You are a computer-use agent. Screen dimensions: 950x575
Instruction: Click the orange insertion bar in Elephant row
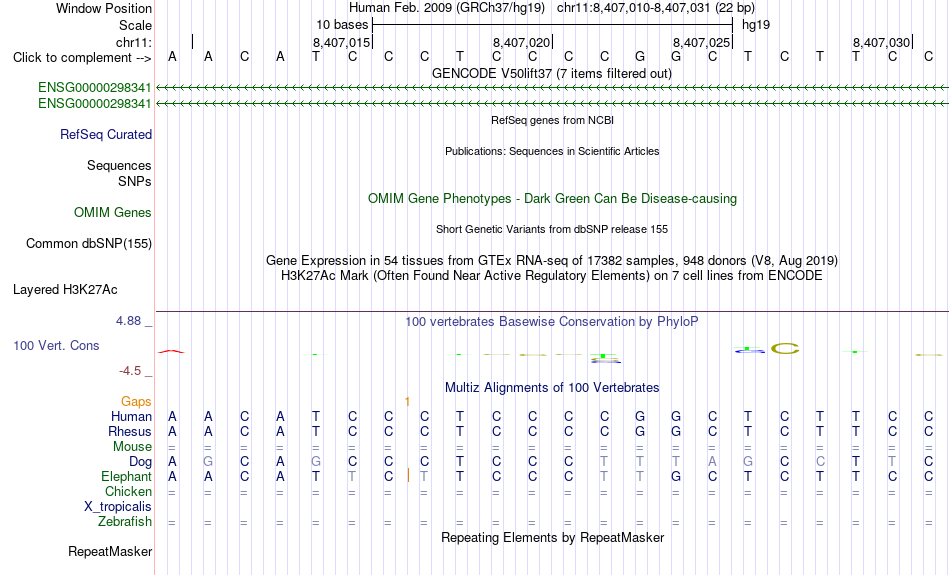coord(408,476)
